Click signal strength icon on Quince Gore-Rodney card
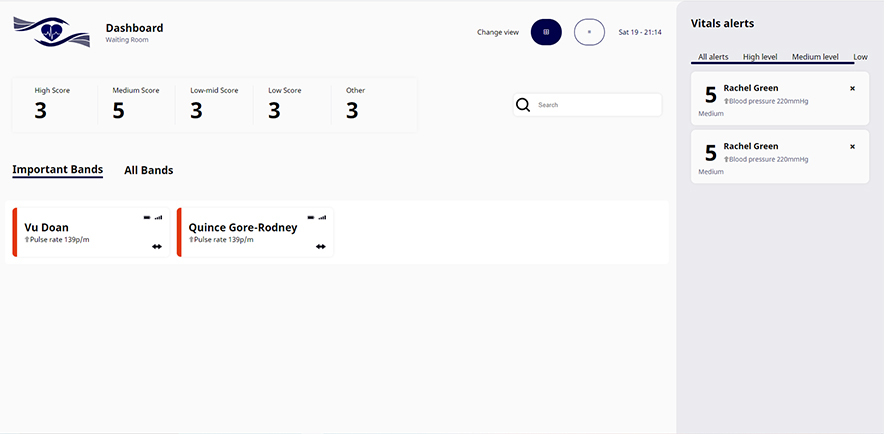This screenshot has height=434, width=887. 322,217
